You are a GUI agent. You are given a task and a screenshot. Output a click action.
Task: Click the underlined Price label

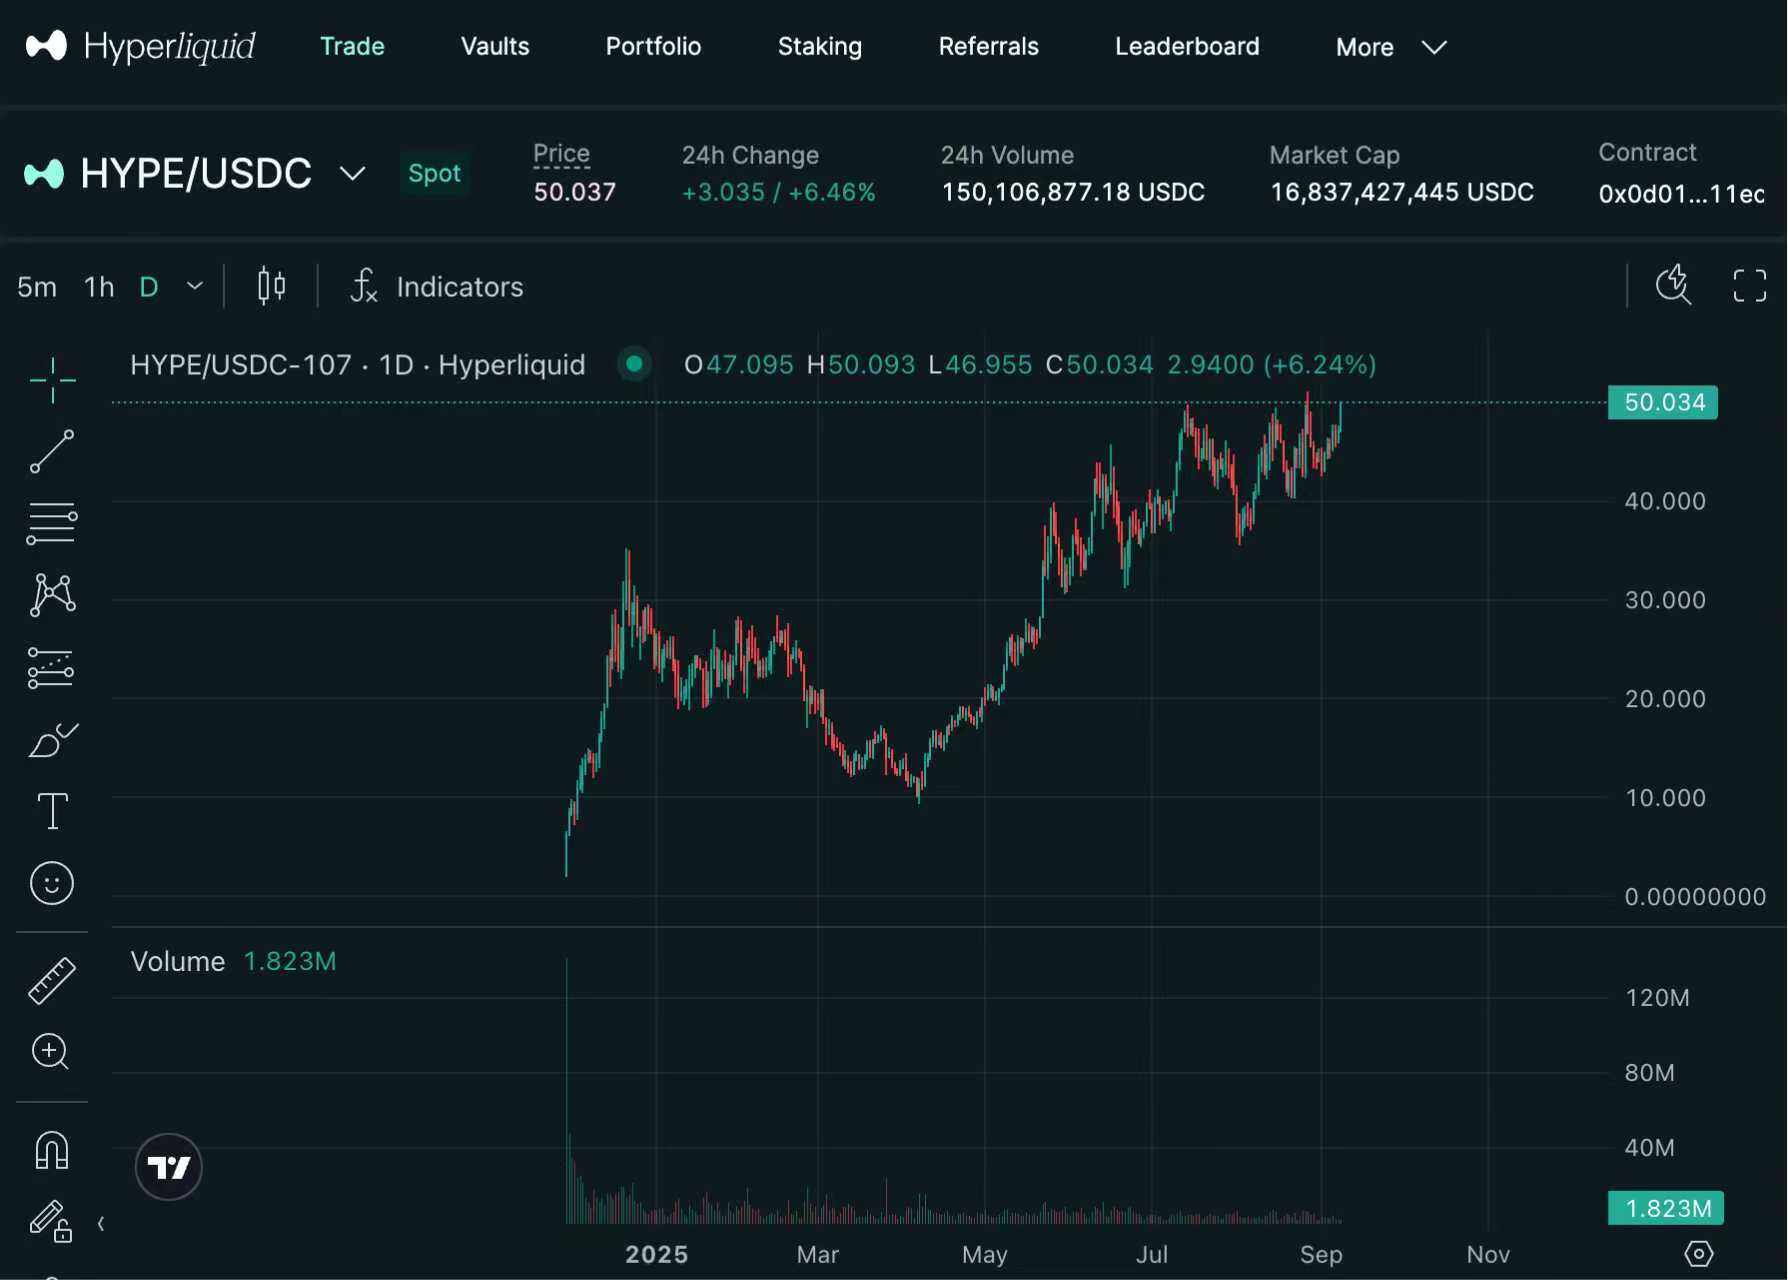coord(561,154)
